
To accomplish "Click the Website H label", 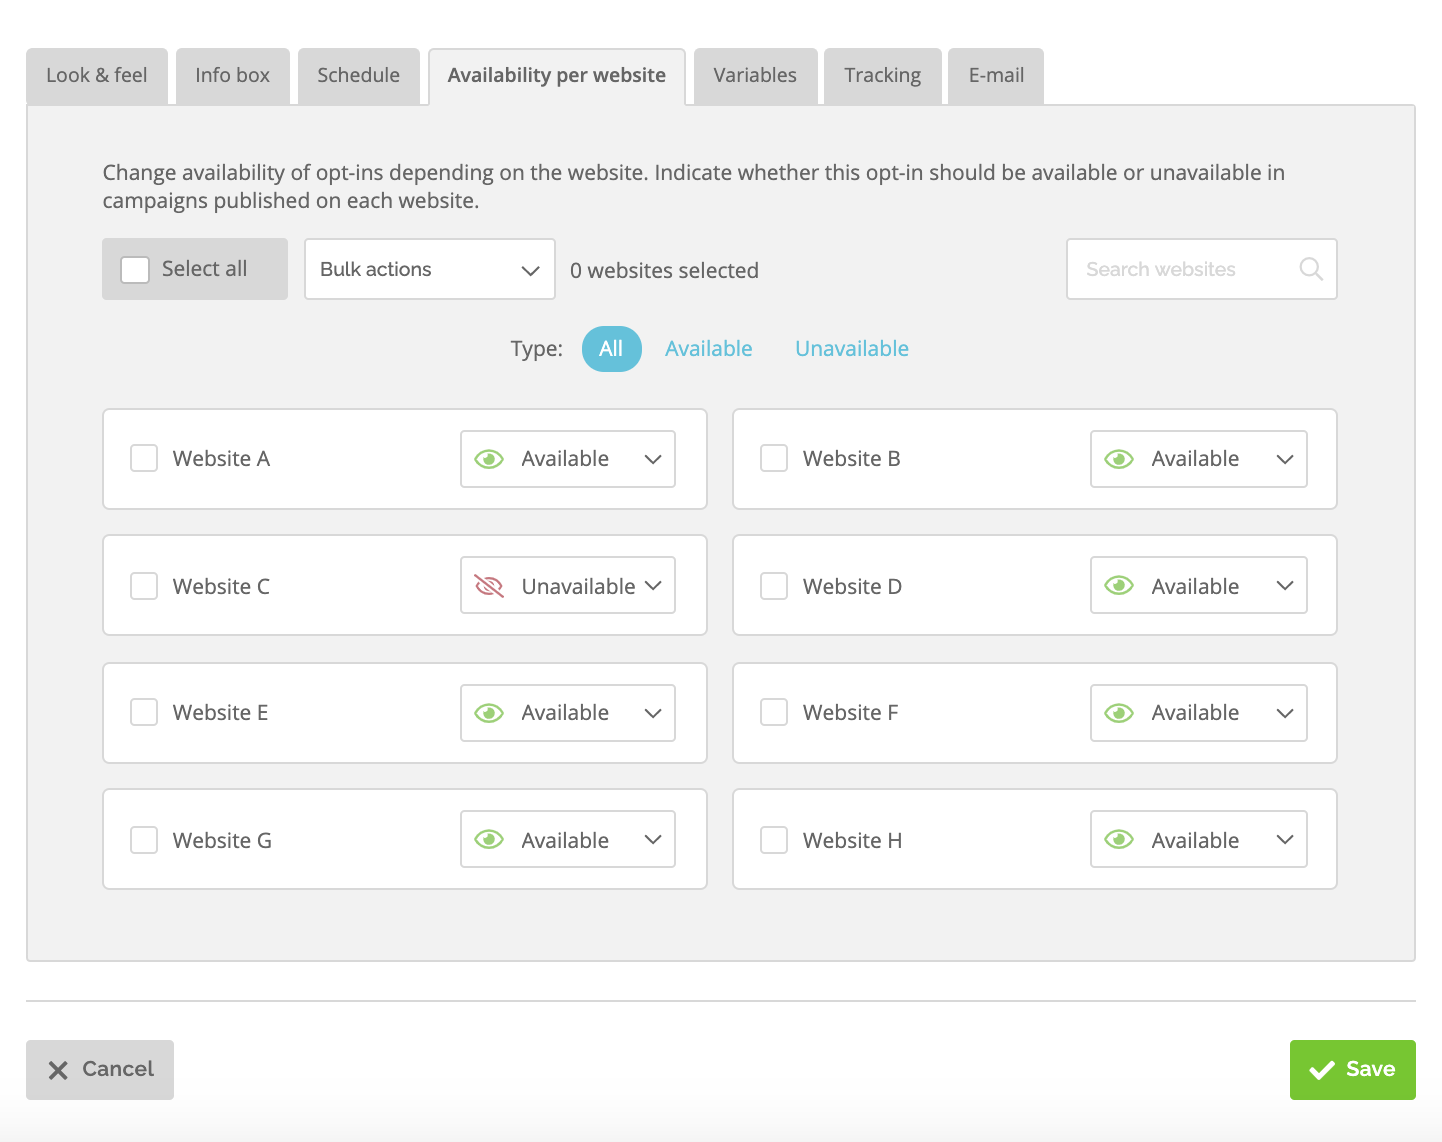I will 852,841.
